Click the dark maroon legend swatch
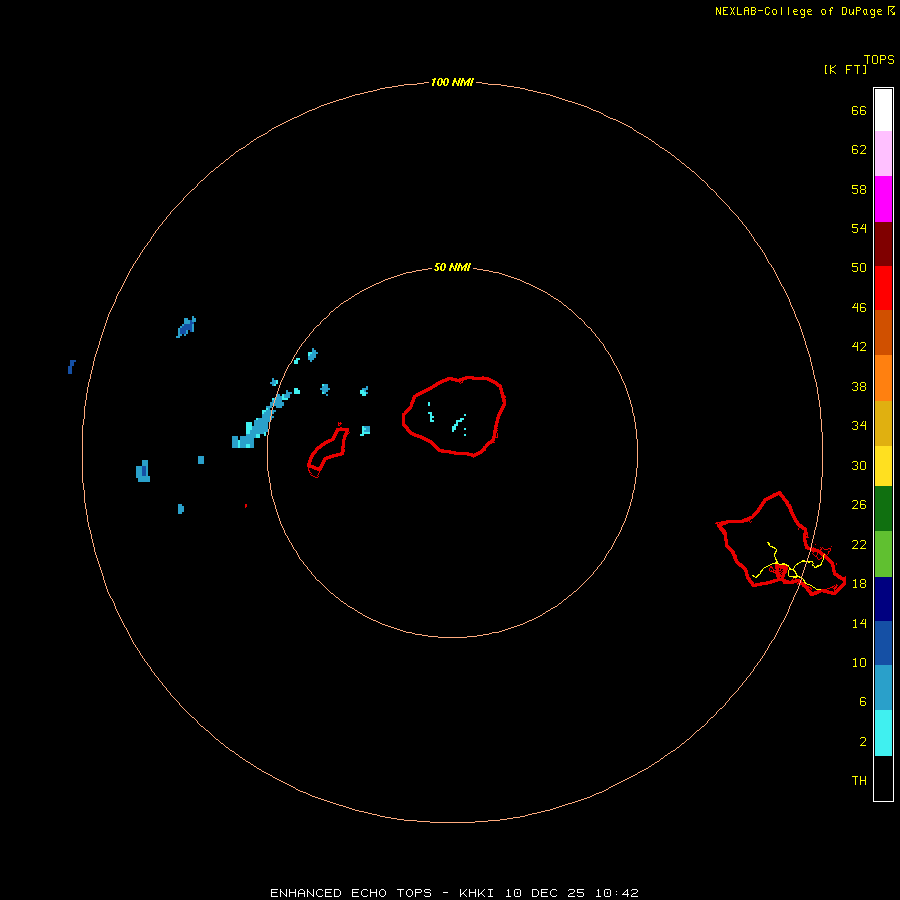Screen dimensions: 900x900 click(883, 244)
